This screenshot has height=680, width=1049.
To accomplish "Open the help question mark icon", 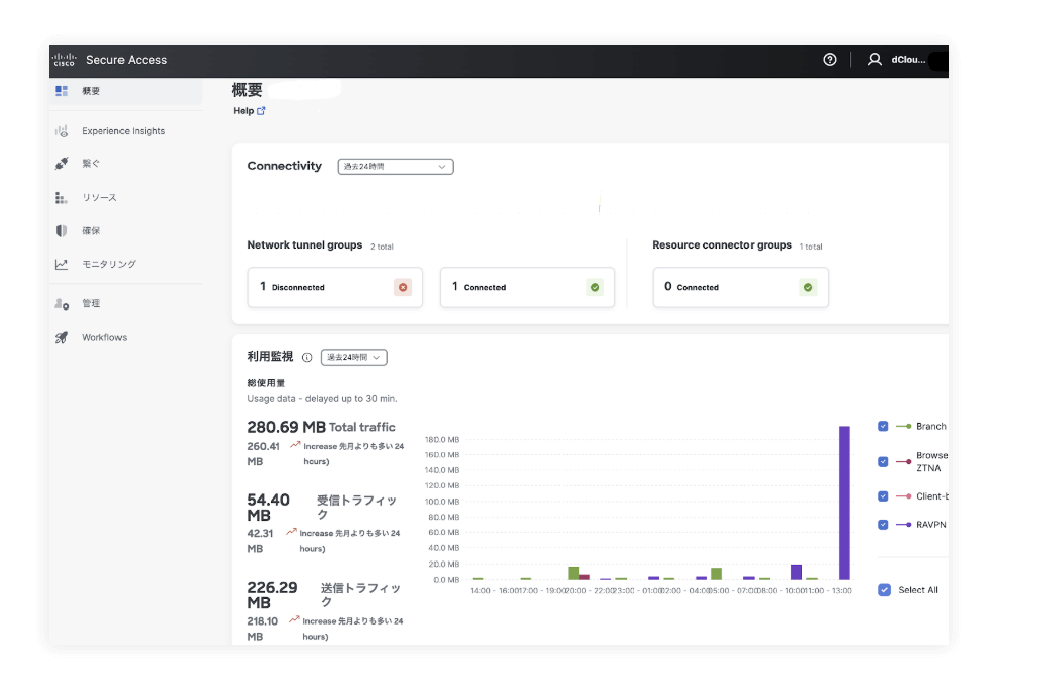I will click(829, 60).
